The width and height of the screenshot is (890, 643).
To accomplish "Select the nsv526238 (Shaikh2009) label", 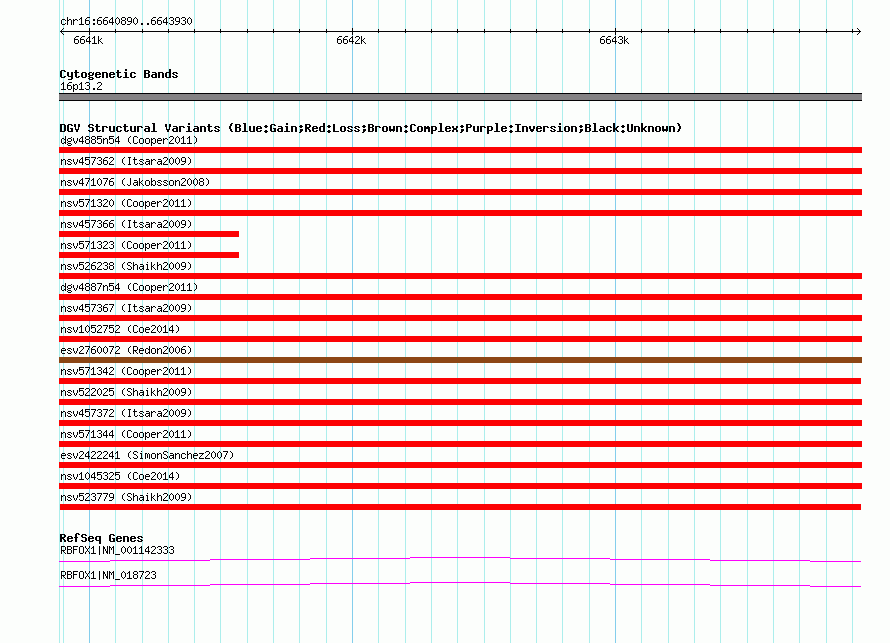I will (126, 266).
